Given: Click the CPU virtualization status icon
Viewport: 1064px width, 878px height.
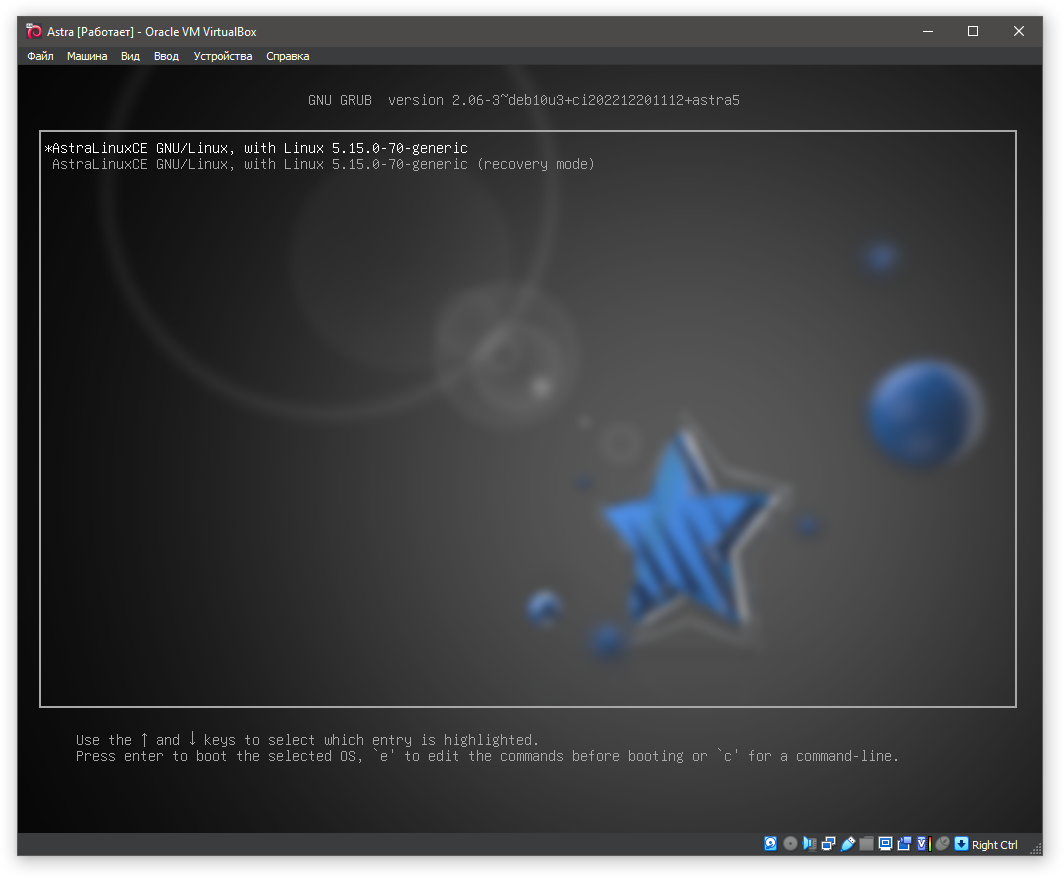Looking at the screenshot, I should coord(924,843).
